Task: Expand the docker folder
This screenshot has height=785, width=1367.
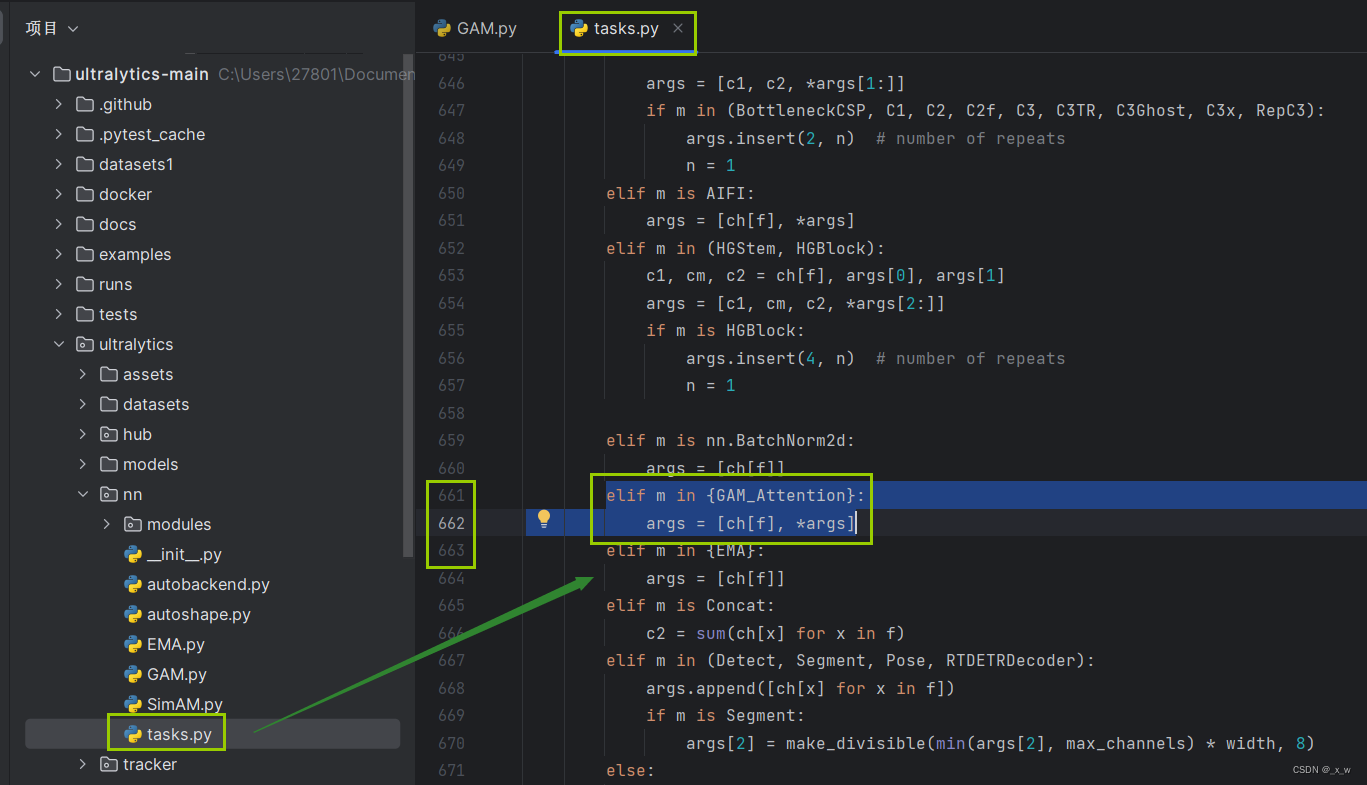Action: [x=59, y=194]
